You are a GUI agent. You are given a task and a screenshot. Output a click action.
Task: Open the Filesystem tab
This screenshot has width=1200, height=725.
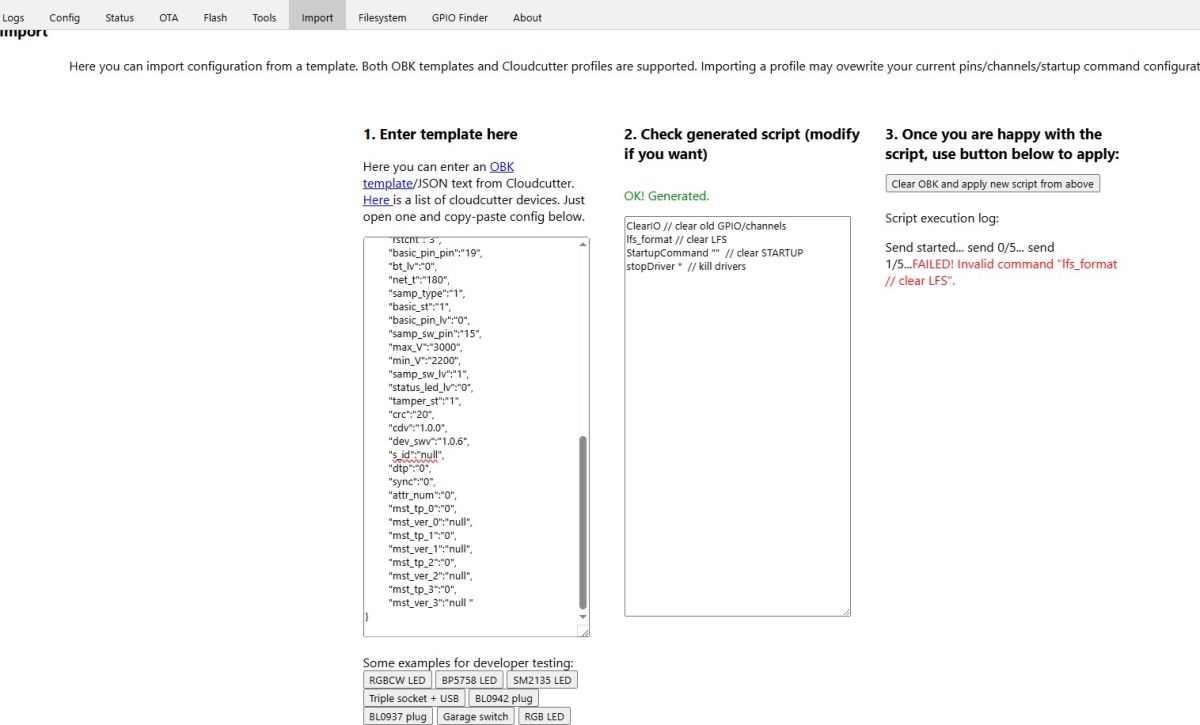coord(383,17)
